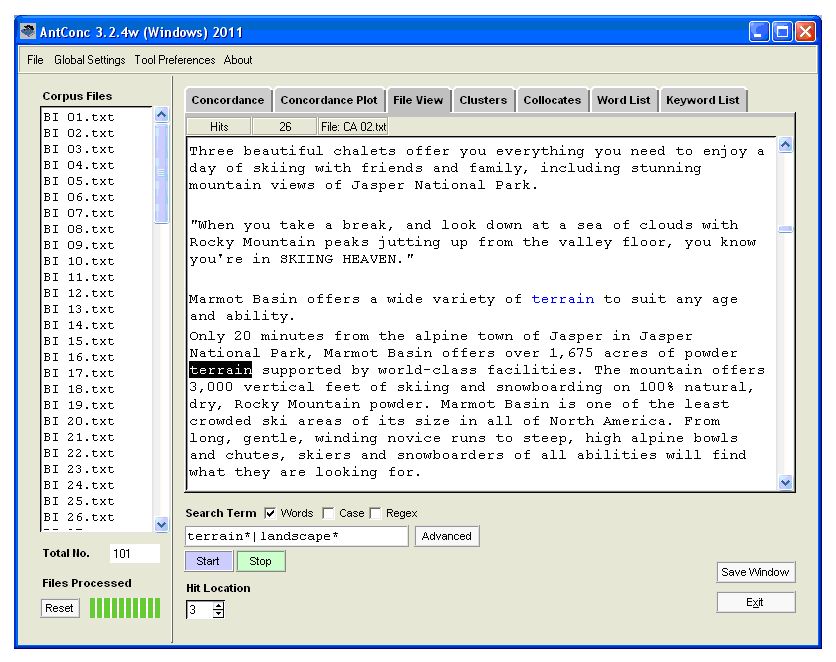Click corpus file list scroll down arrow
This screenshot has width=836, height=662.
[x=162, y=524]
